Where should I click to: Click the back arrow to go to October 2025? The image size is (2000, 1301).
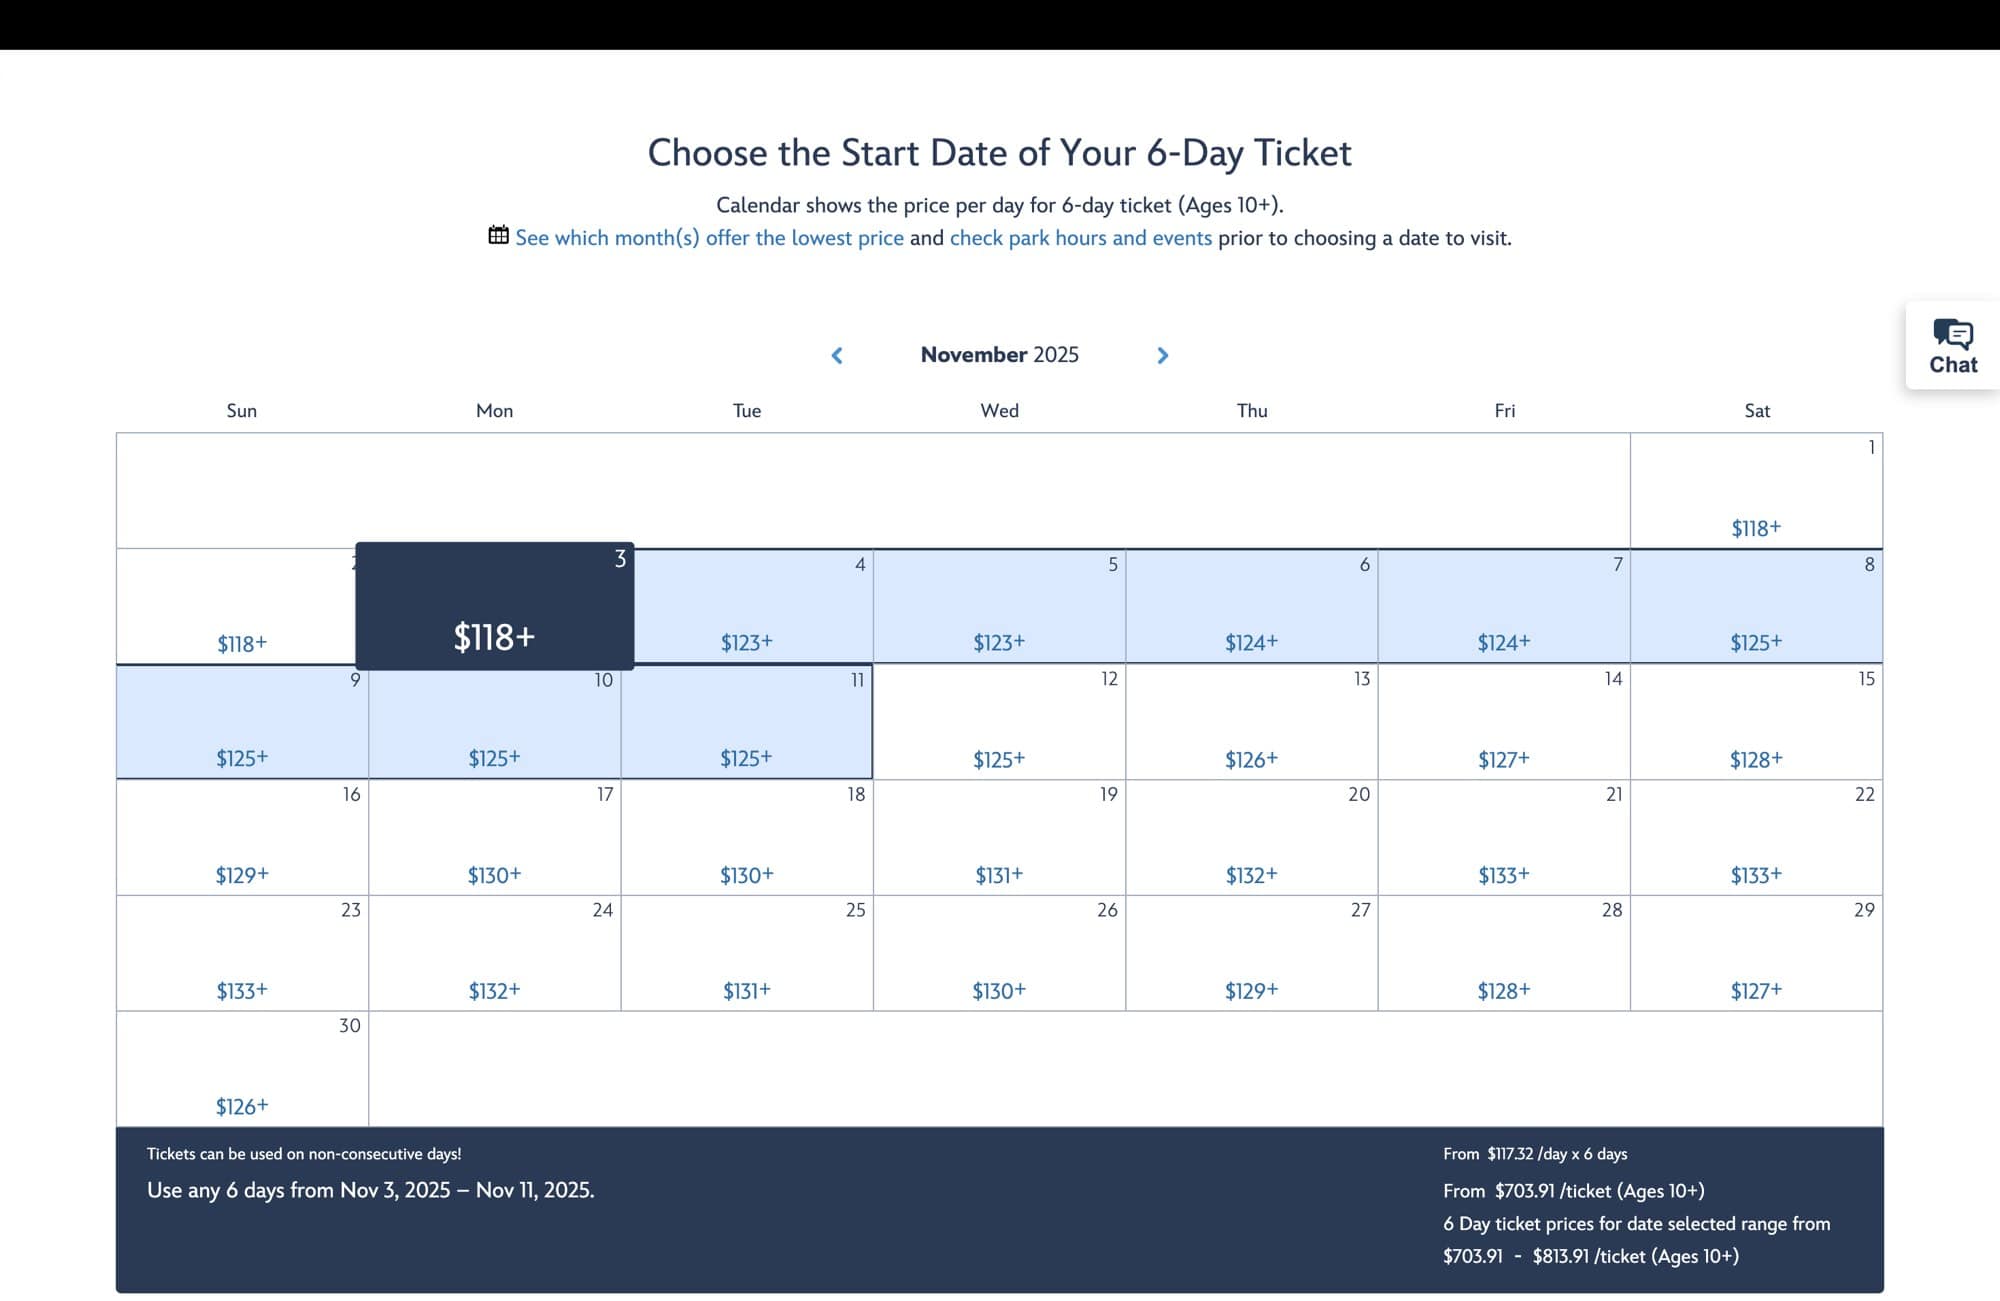pyautogui.click(x=835, y=354)
